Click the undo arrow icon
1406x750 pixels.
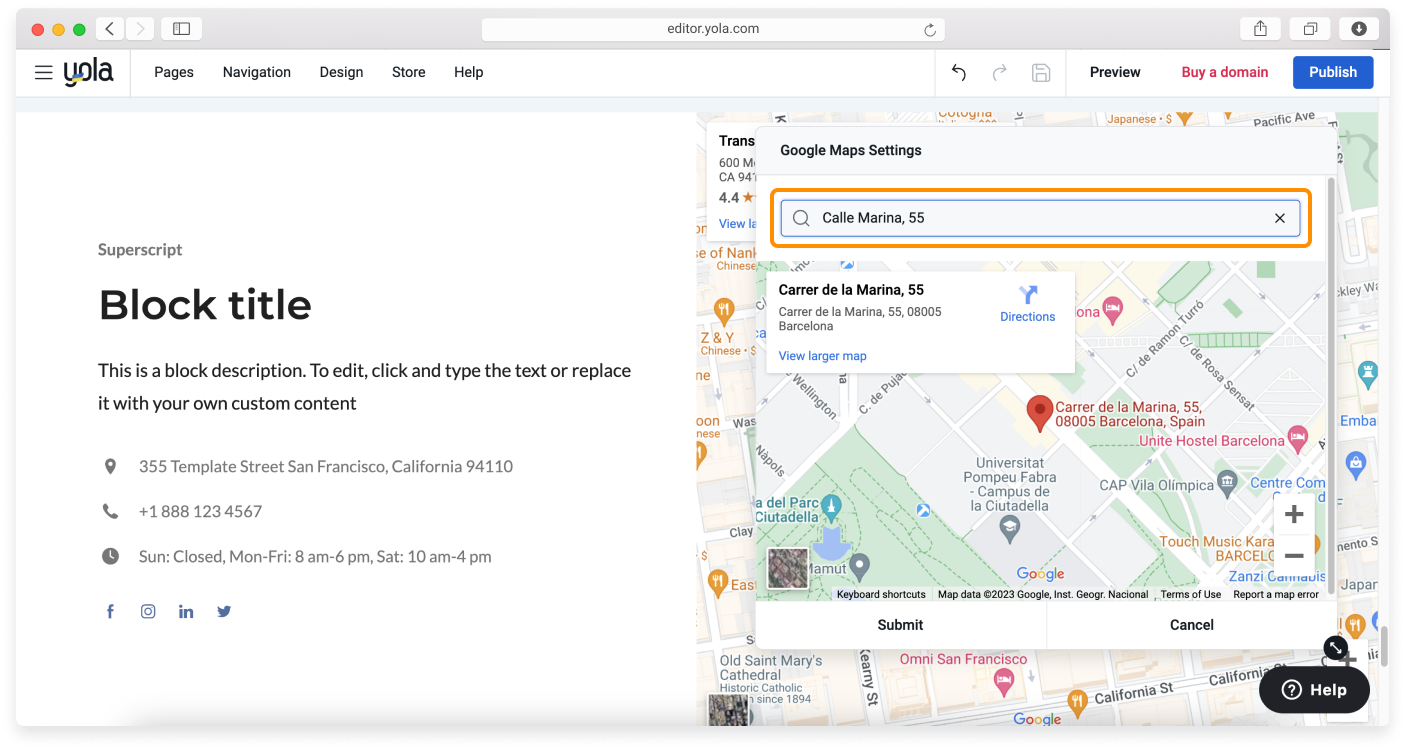tap(958, 72)
